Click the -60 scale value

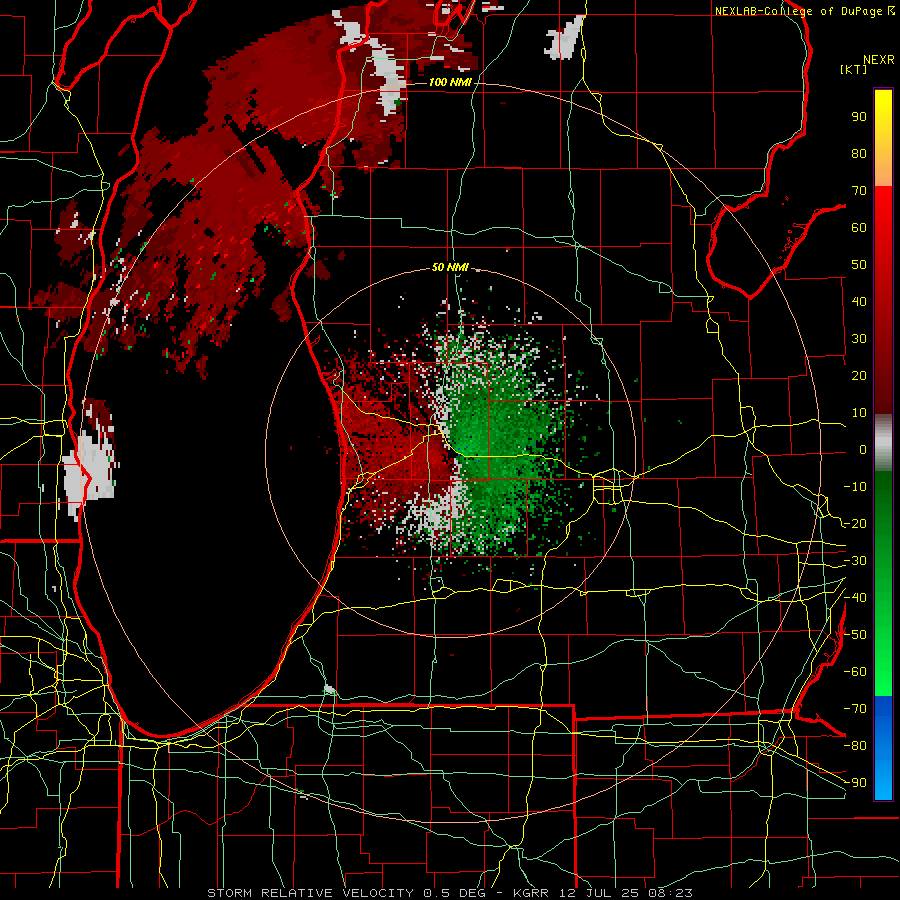(855, 672)
